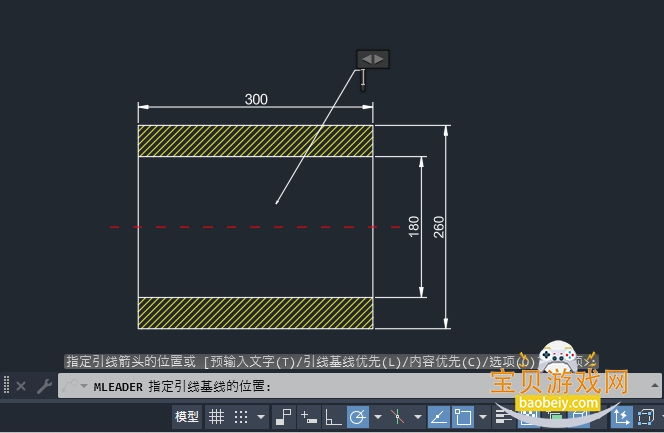
Task: Open object snap options dropdown arrow
Action: coord(483,417)
